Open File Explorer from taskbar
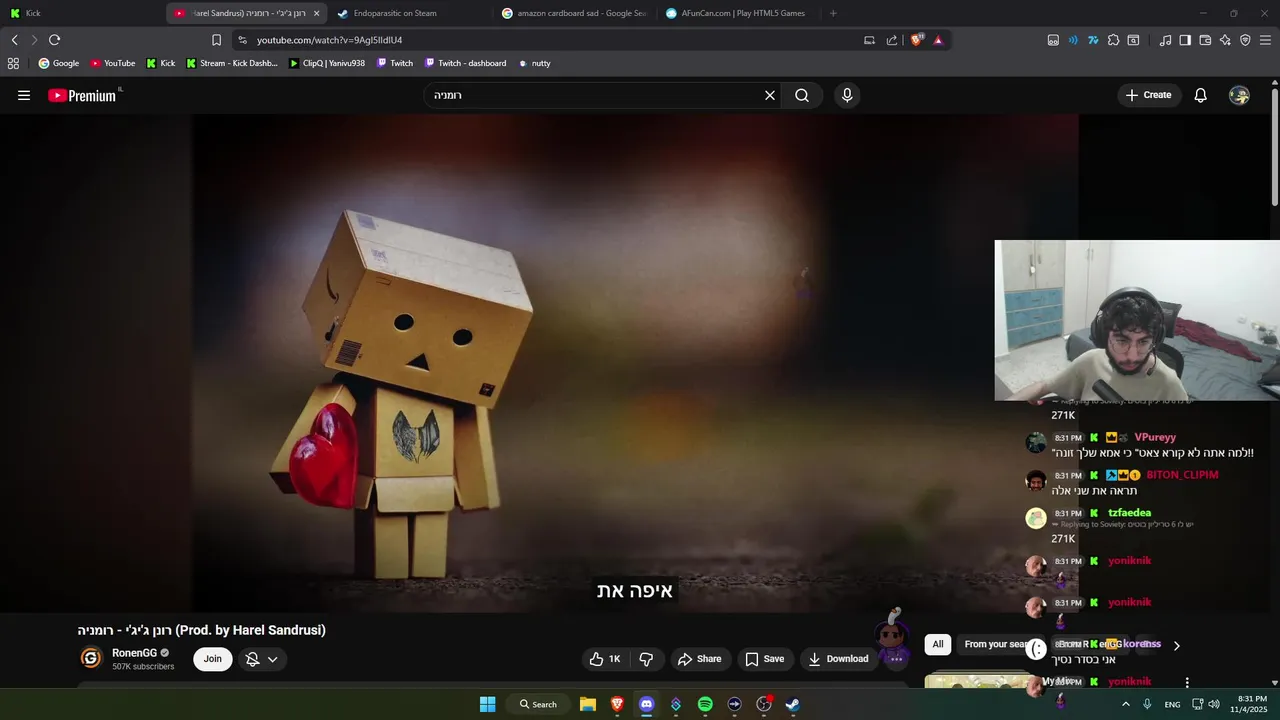This screenshot has height=720, width=1280. click(588, 704)
